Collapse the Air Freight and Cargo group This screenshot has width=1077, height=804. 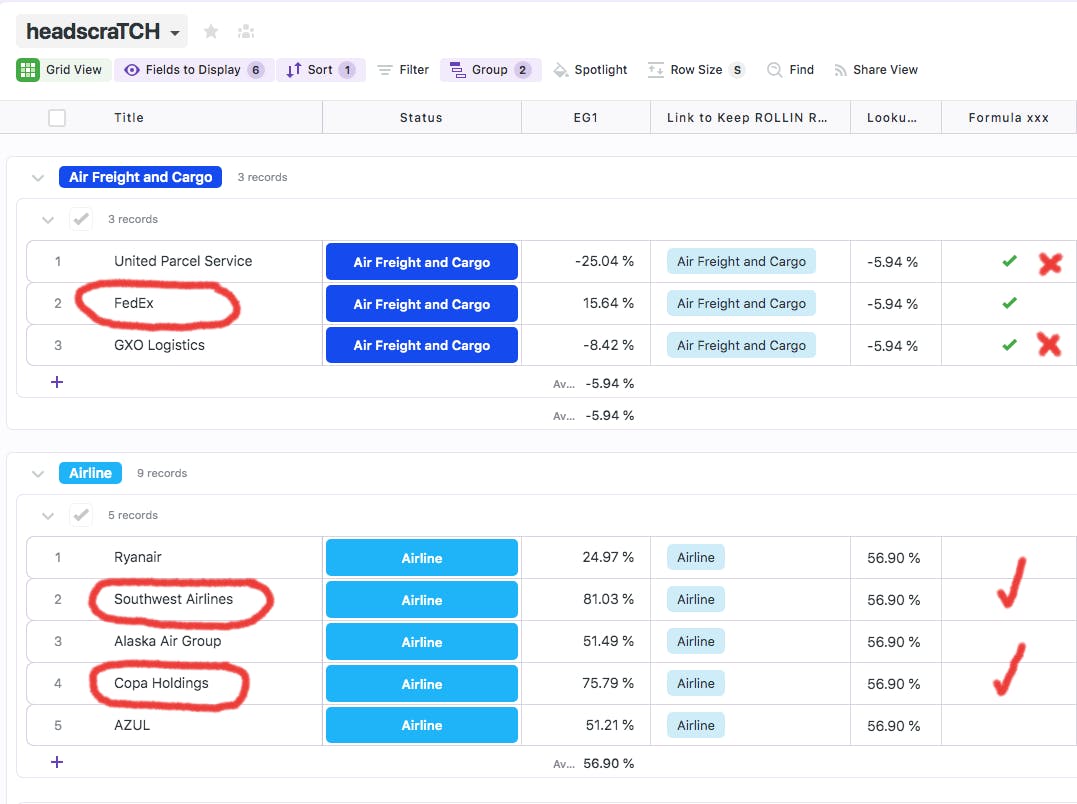(x=38, y=178)
